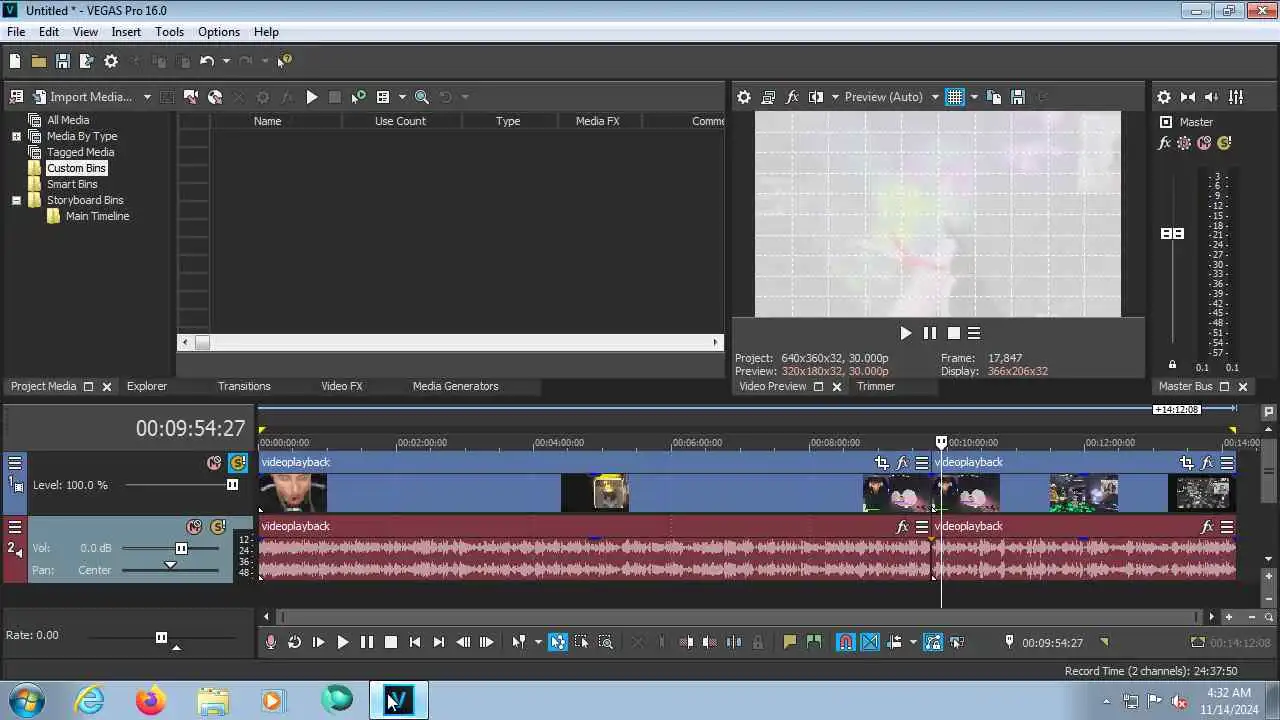This screenshot has width=1280, height=720.
Task: Toggle the preview overlay grid icon
Action: click(x=955, y=97)
